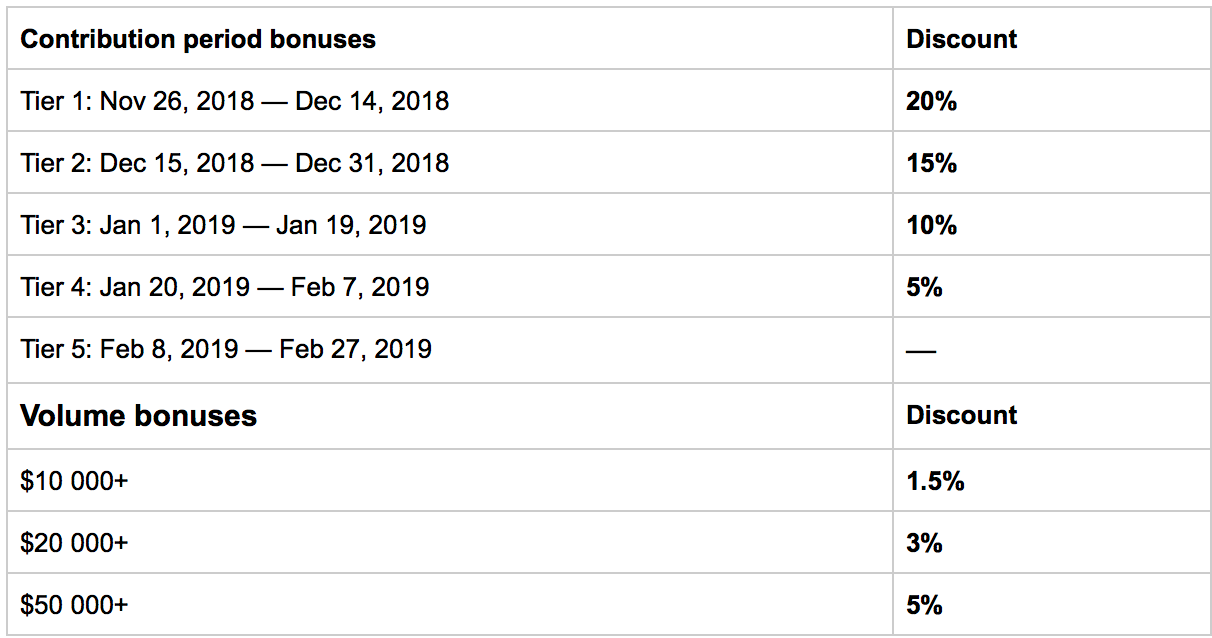
Task: Select the 15% discount cell
Action: tap(931, 163)
